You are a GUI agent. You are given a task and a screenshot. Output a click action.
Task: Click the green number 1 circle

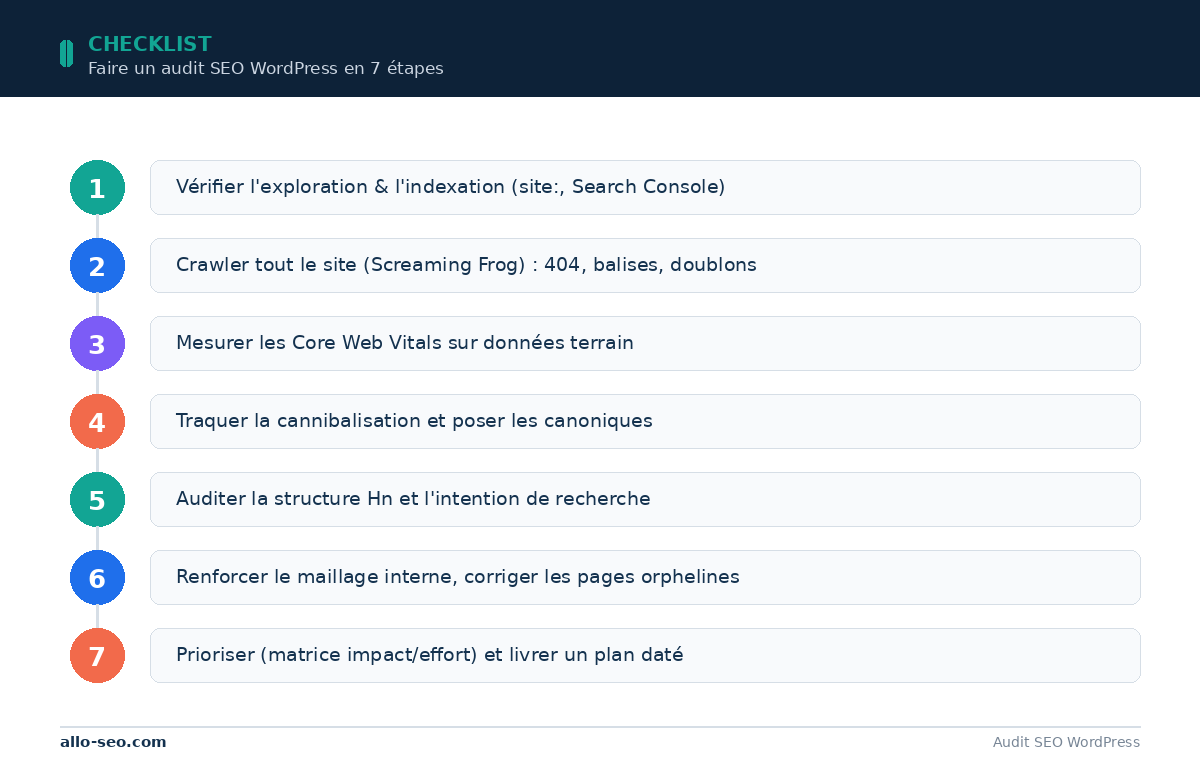coord(97,187)
